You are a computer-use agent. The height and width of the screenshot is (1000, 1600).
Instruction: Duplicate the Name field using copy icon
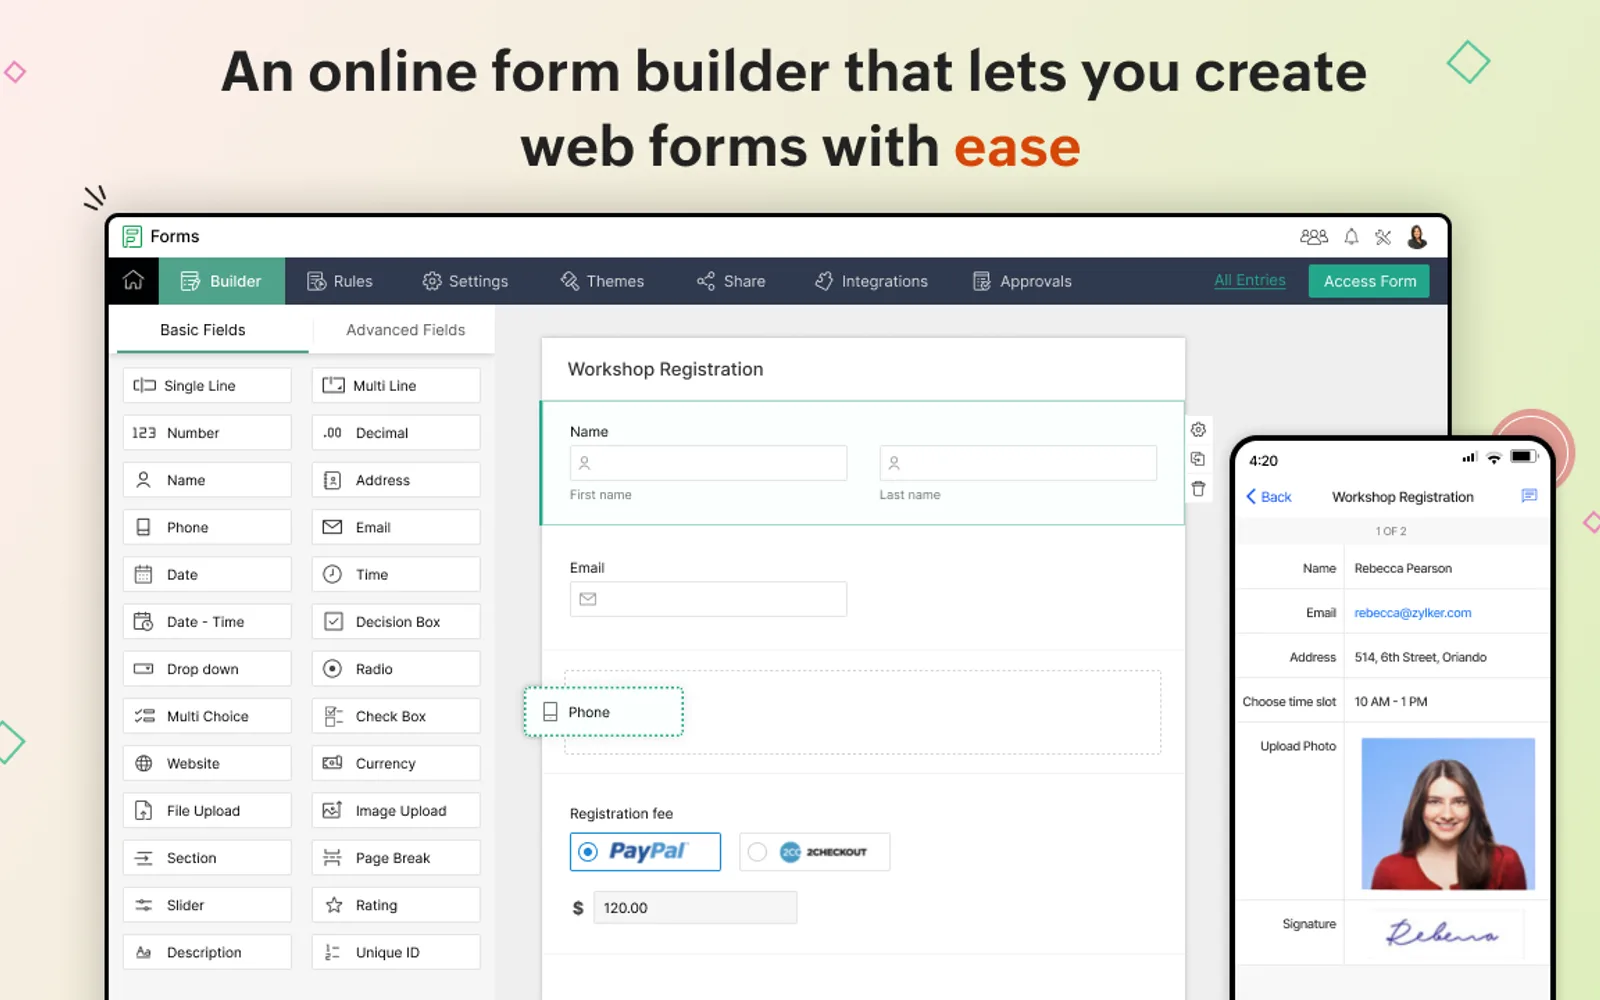point(1198,459)
